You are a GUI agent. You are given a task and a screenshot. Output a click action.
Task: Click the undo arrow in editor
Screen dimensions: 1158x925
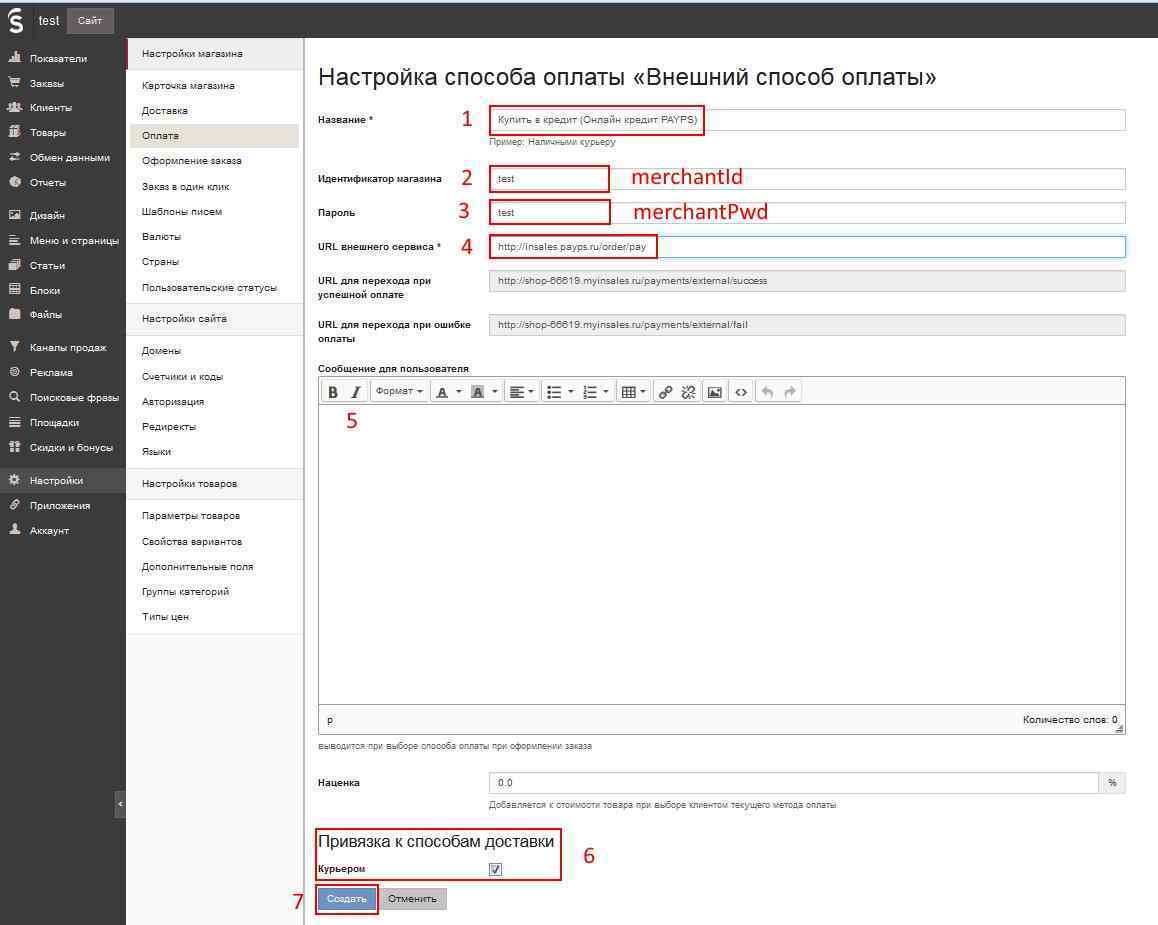pos(767,392)
